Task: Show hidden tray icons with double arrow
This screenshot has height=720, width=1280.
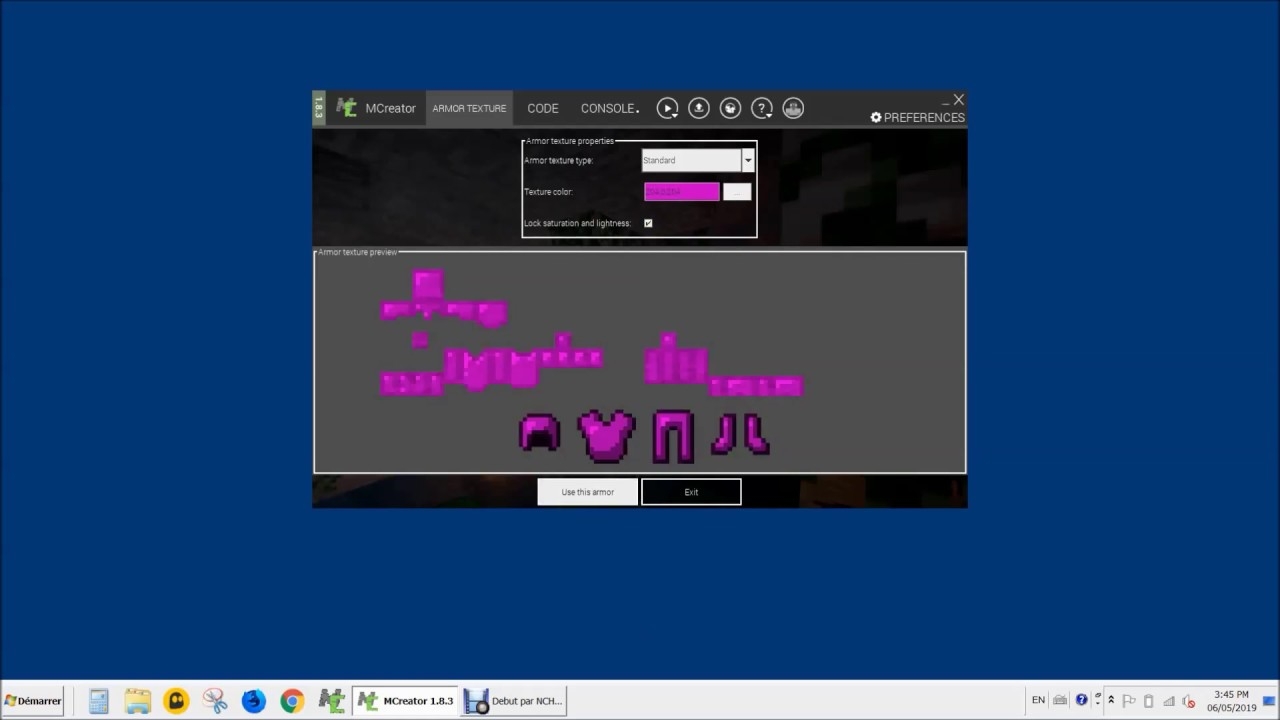Action: click(1111, 700)
